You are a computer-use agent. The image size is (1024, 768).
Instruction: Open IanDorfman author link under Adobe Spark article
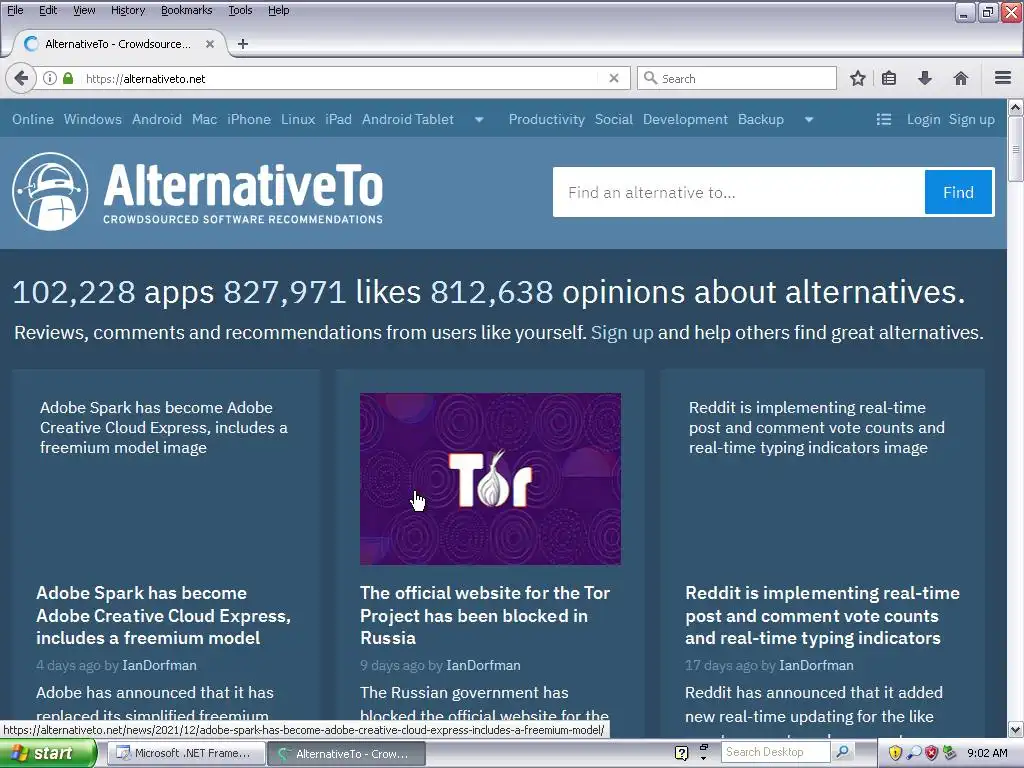(x=159, y=665)
